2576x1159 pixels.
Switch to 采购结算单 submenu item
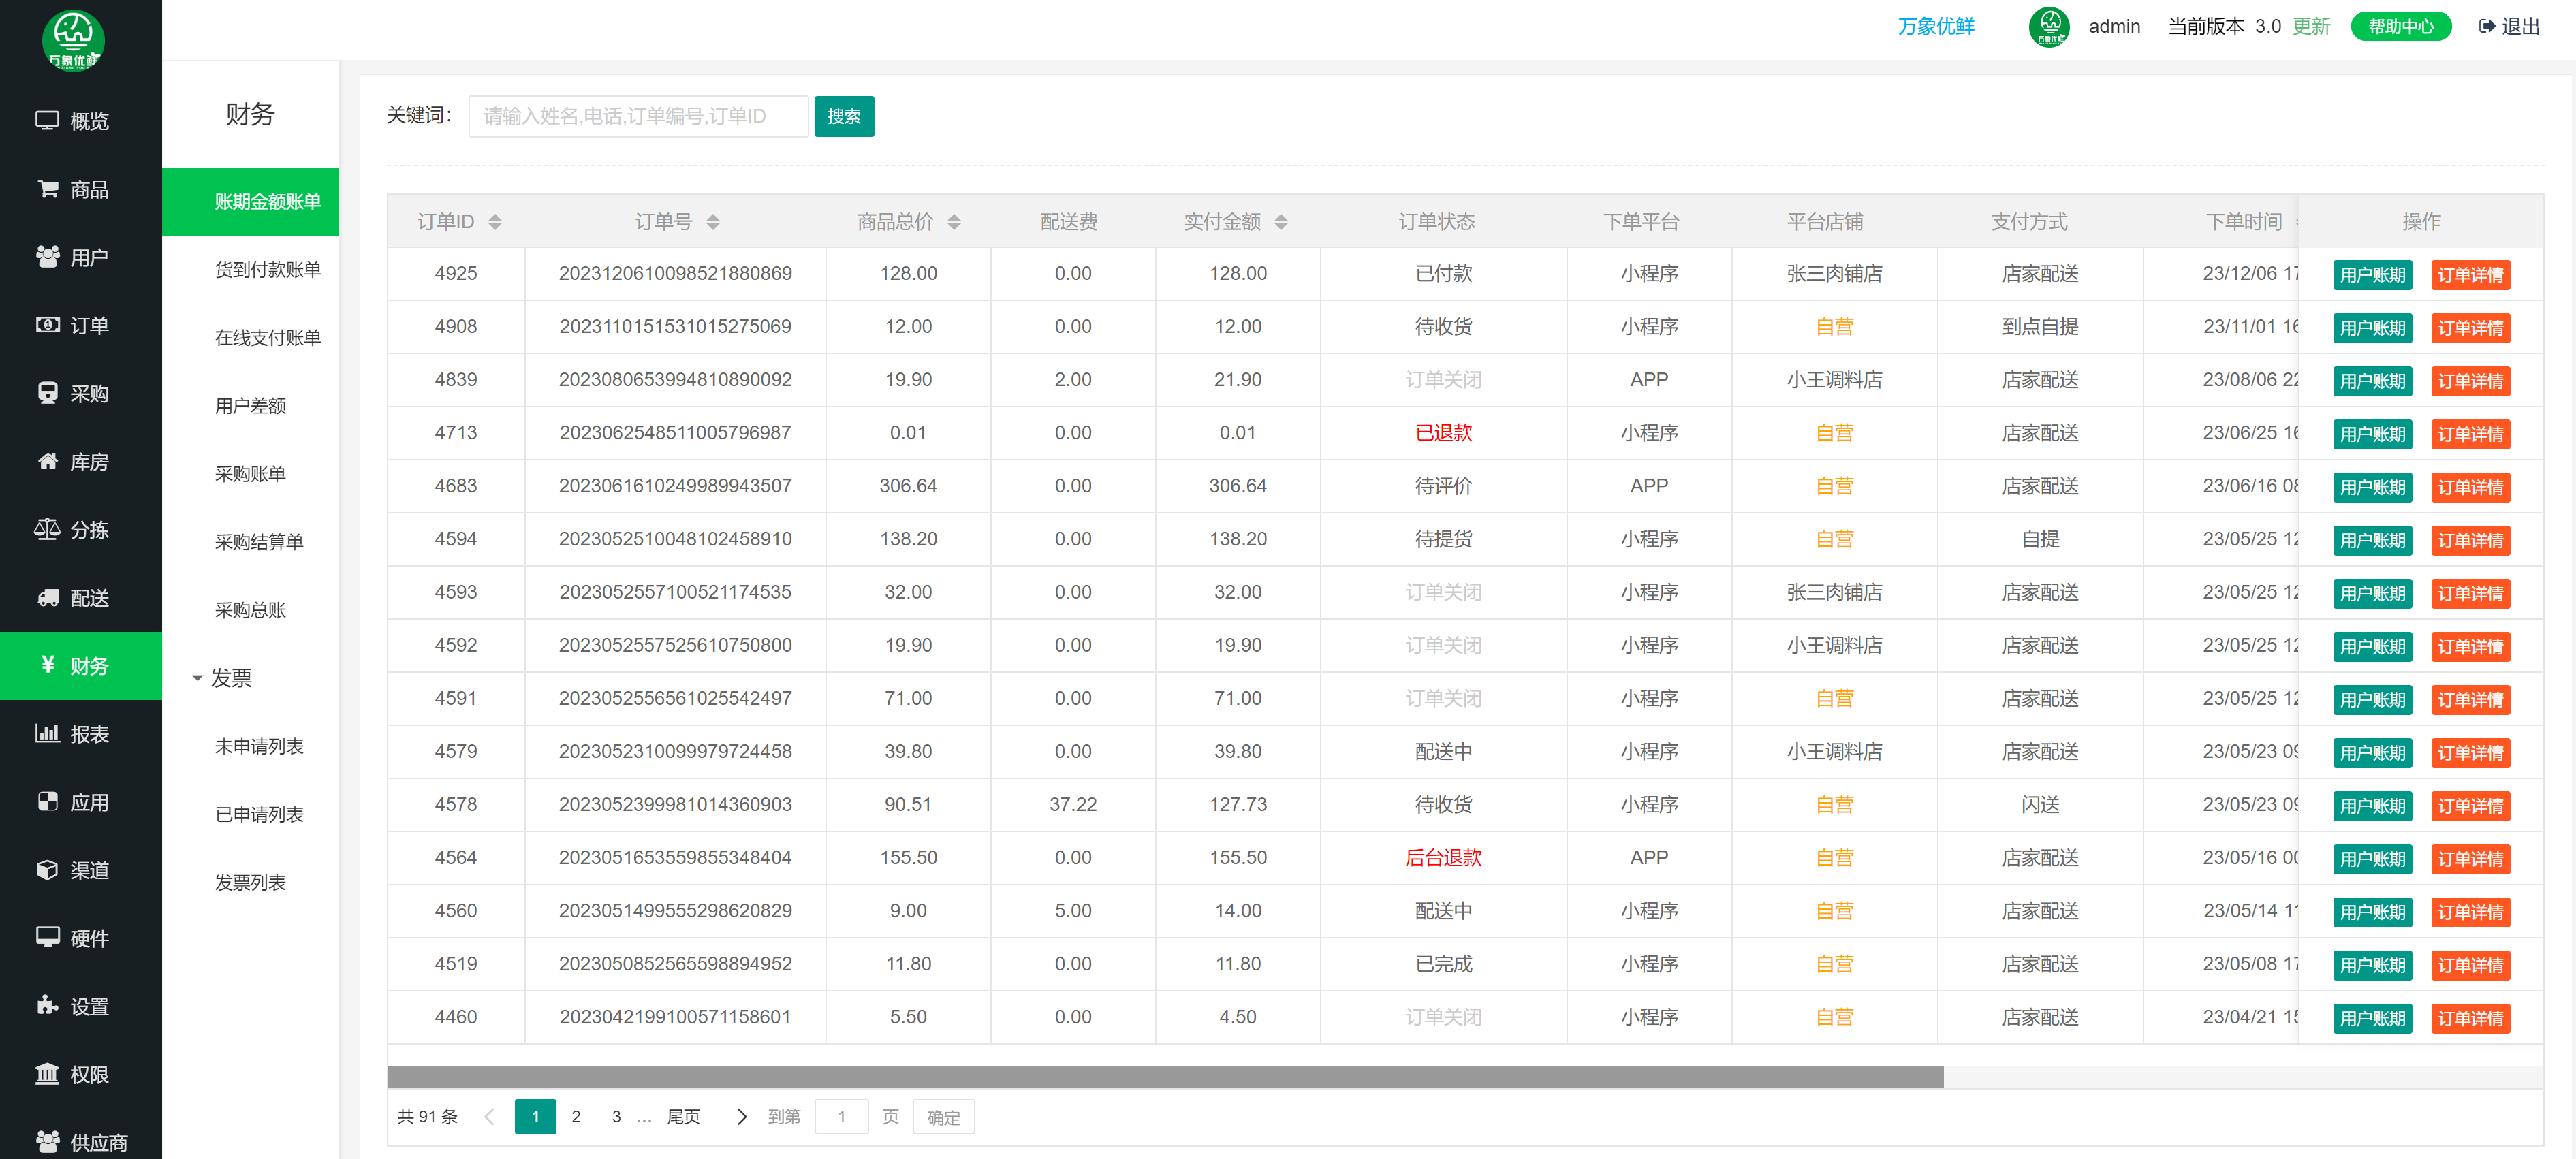(258, 542)
